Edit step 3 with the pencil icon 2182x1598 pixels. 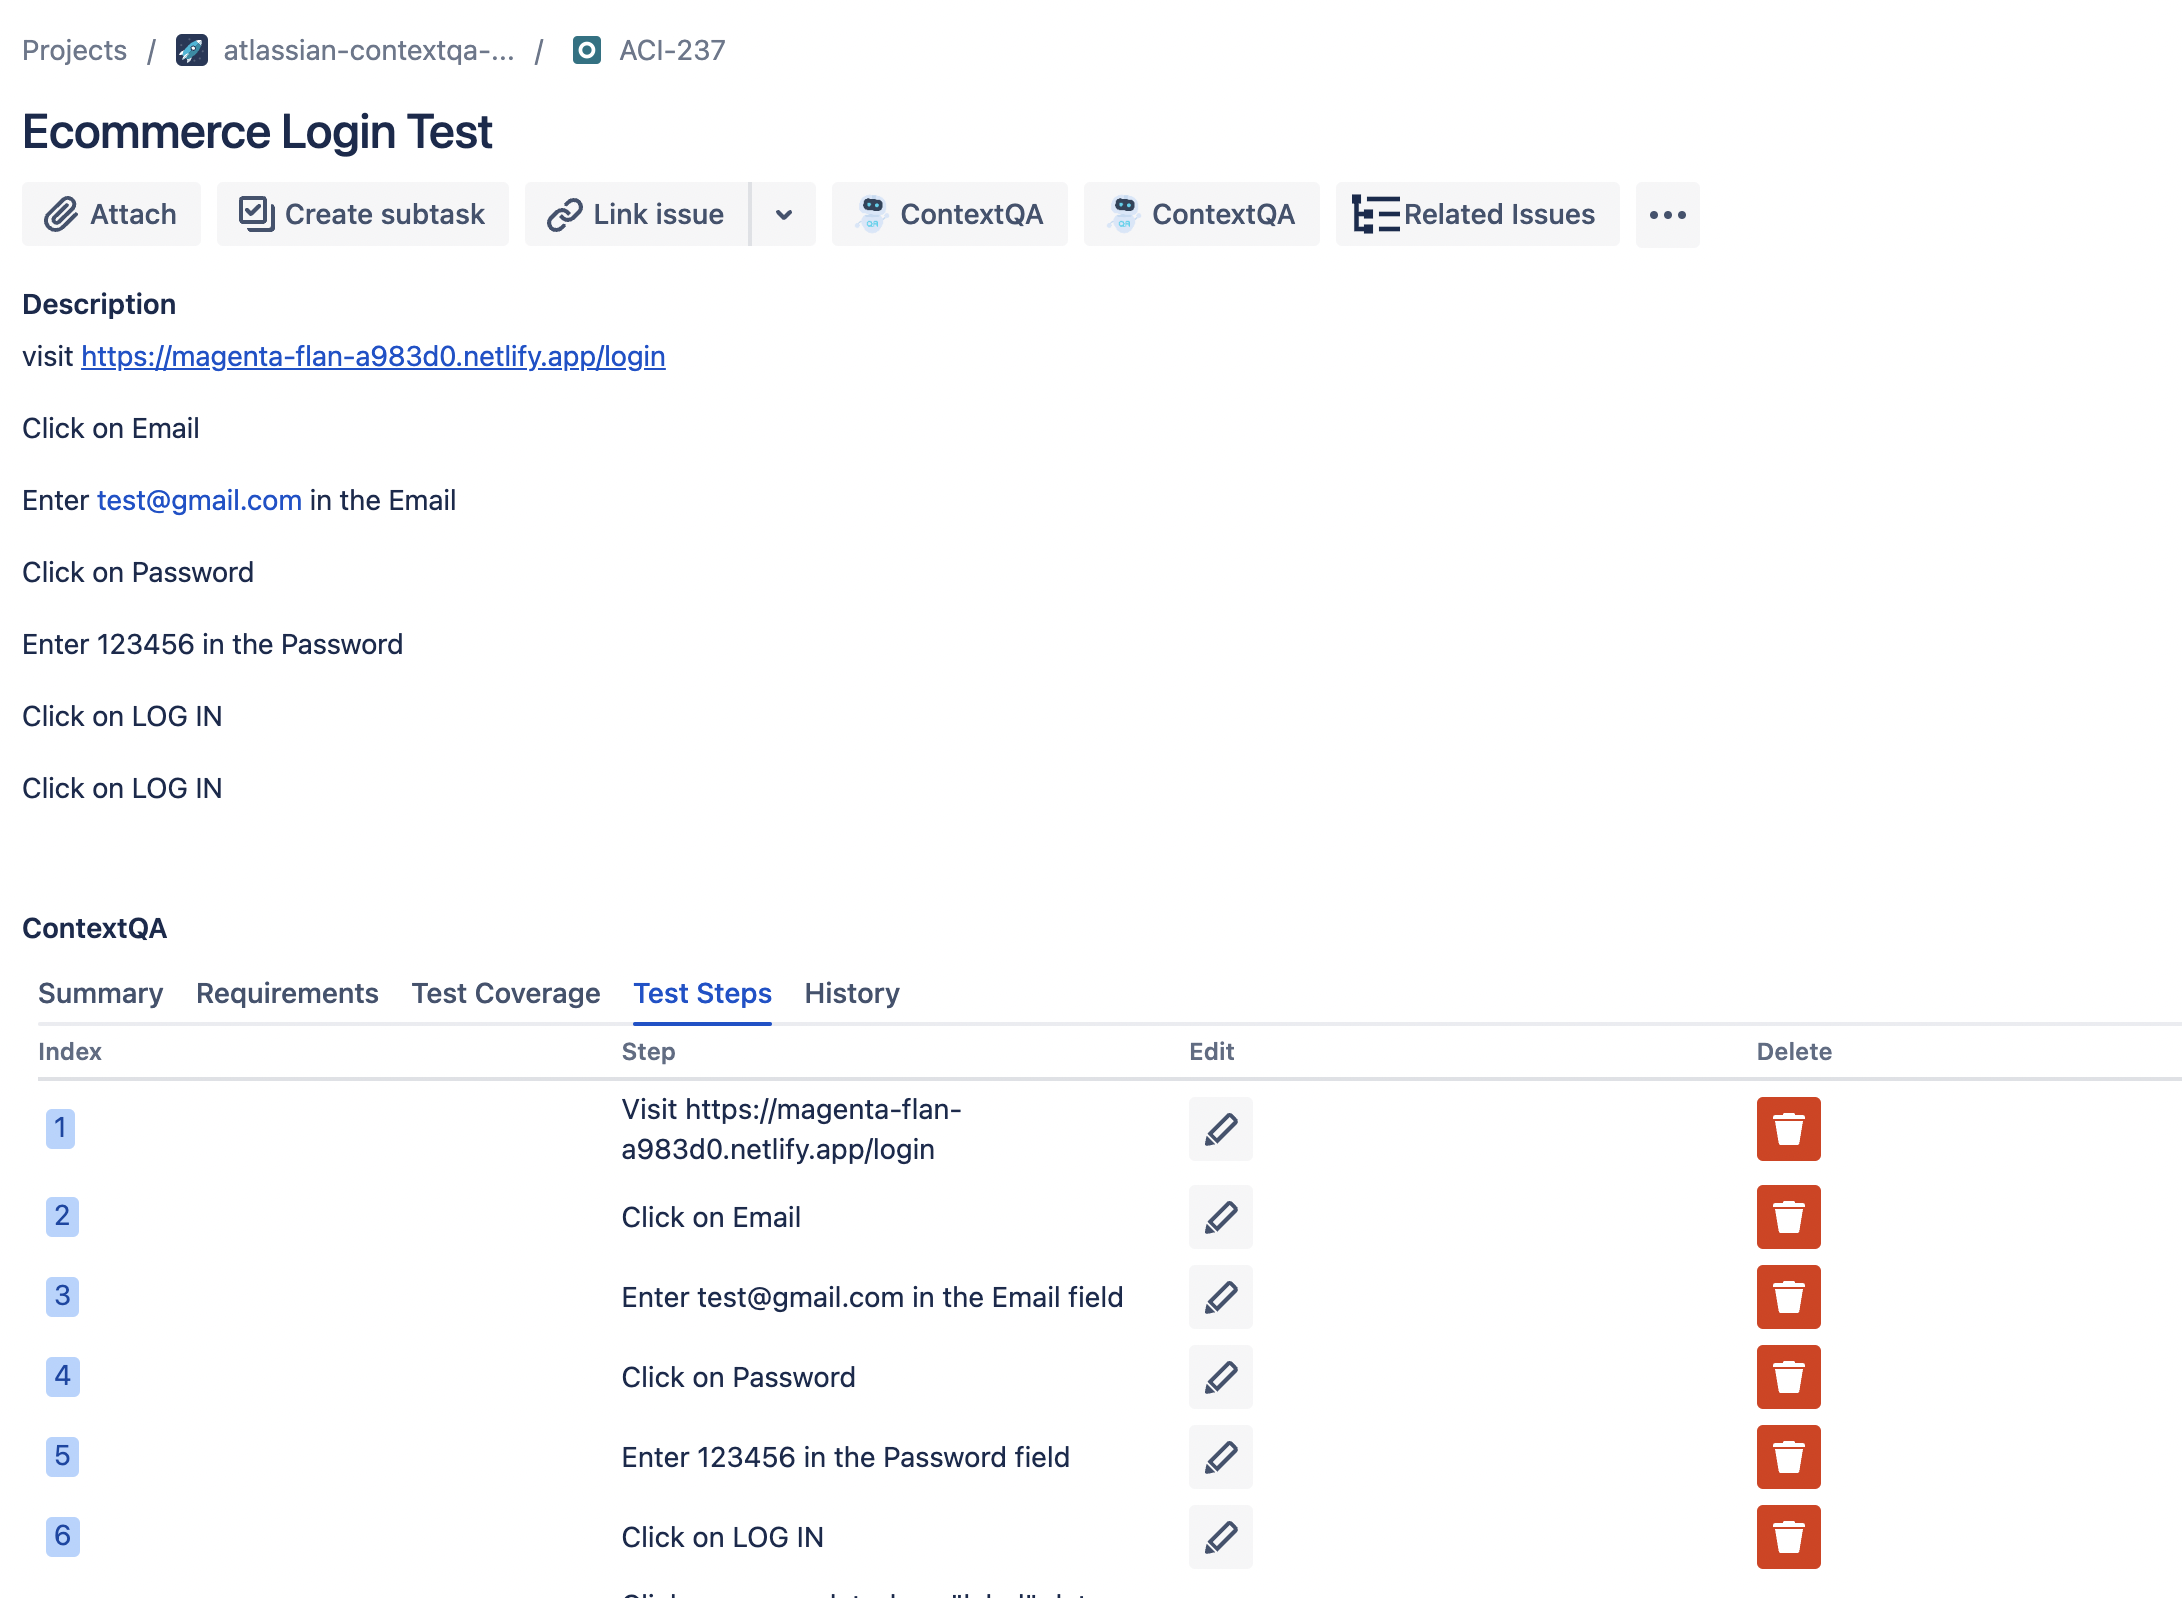[x=1220, y=1297]
